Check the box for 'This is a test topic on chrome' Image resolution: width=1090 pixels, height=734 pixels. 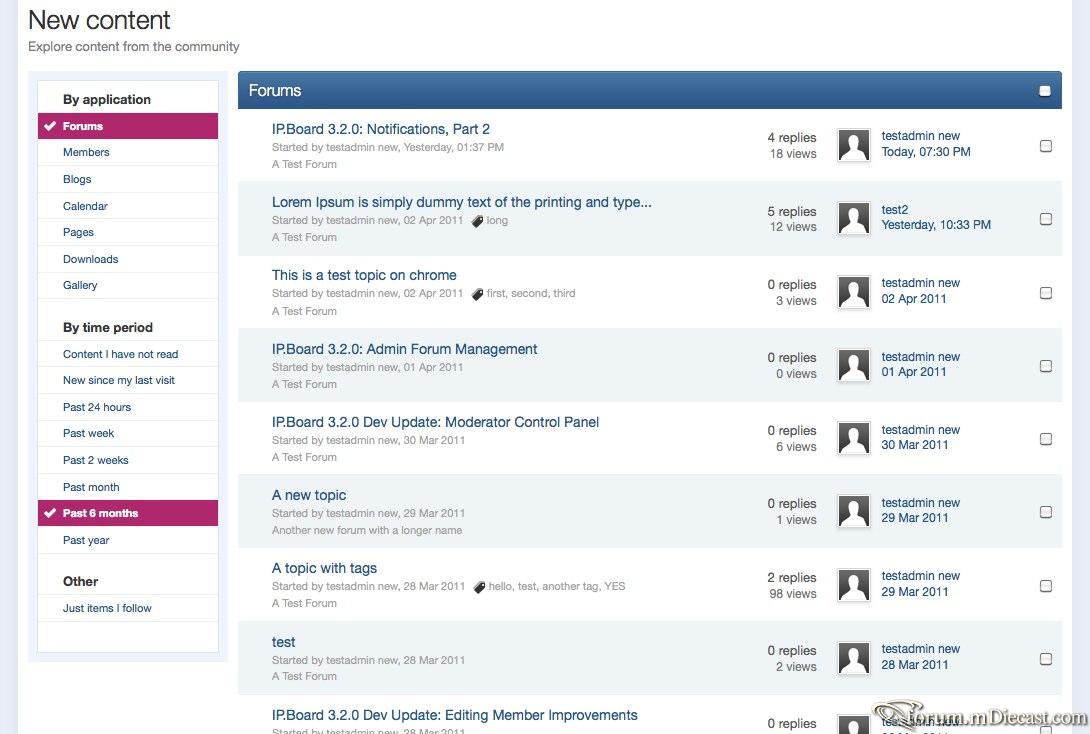[1046, 293]
